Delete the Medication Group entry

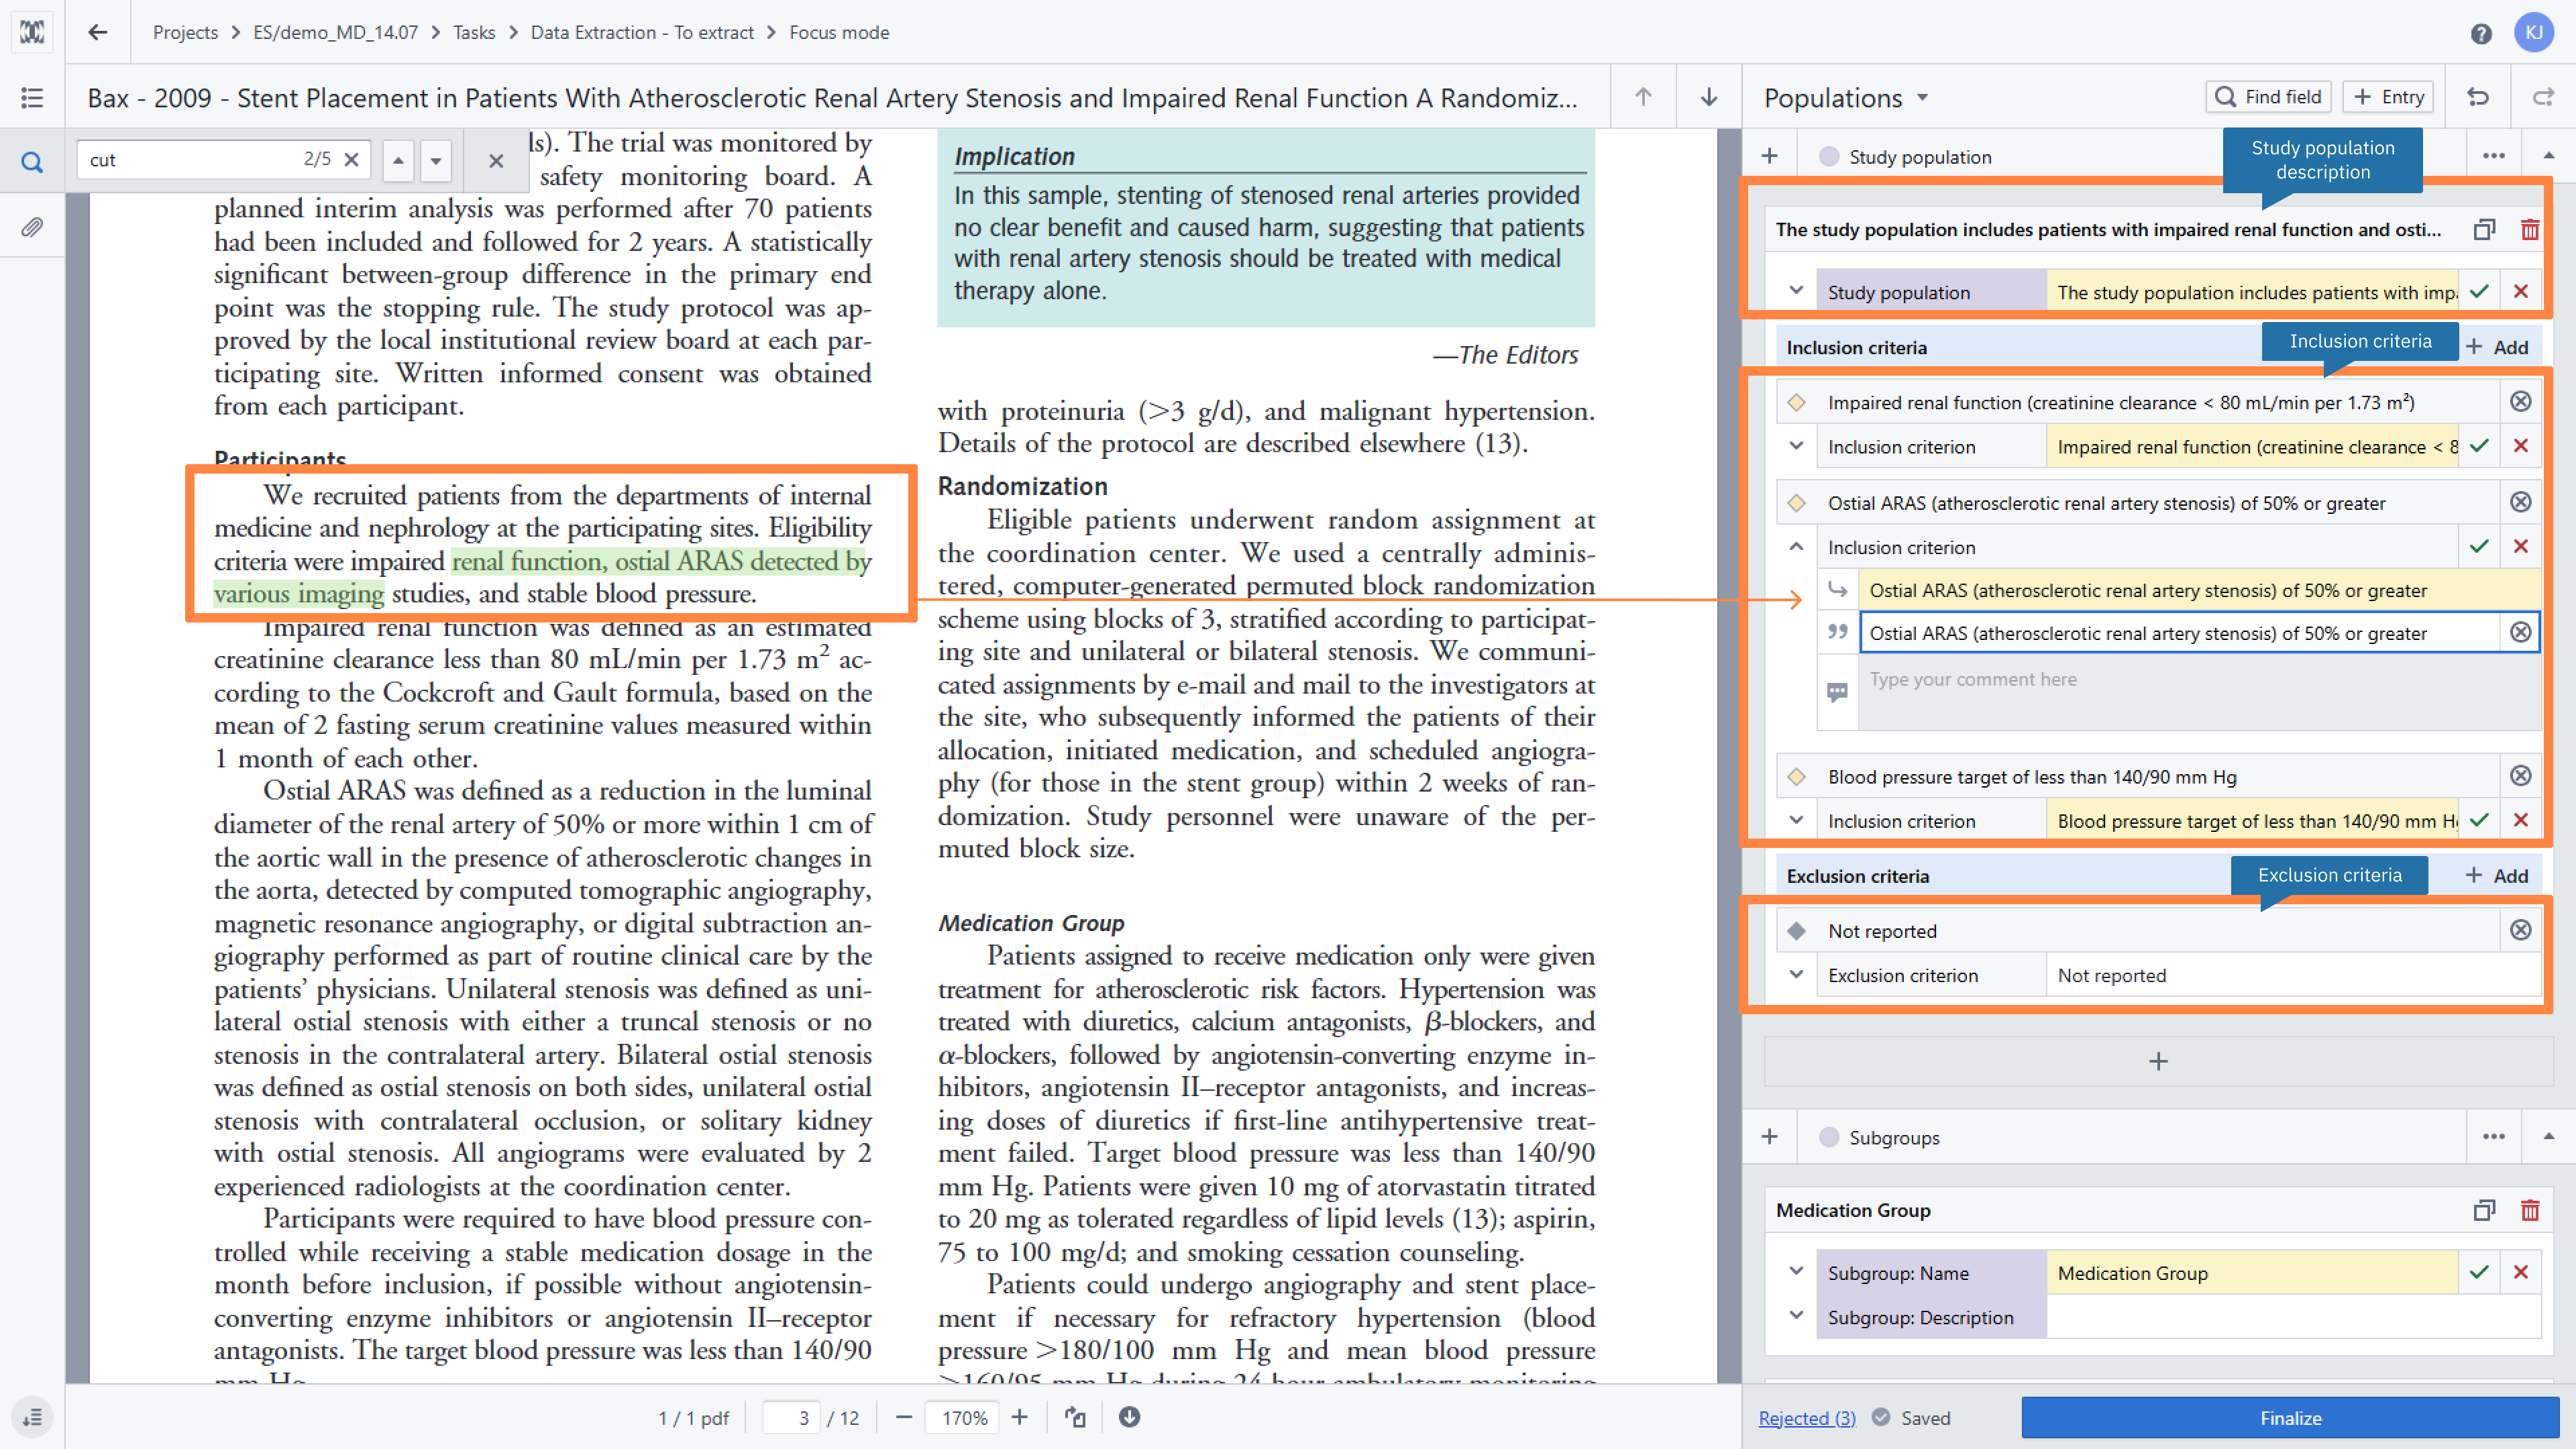pos(2530,1210)
